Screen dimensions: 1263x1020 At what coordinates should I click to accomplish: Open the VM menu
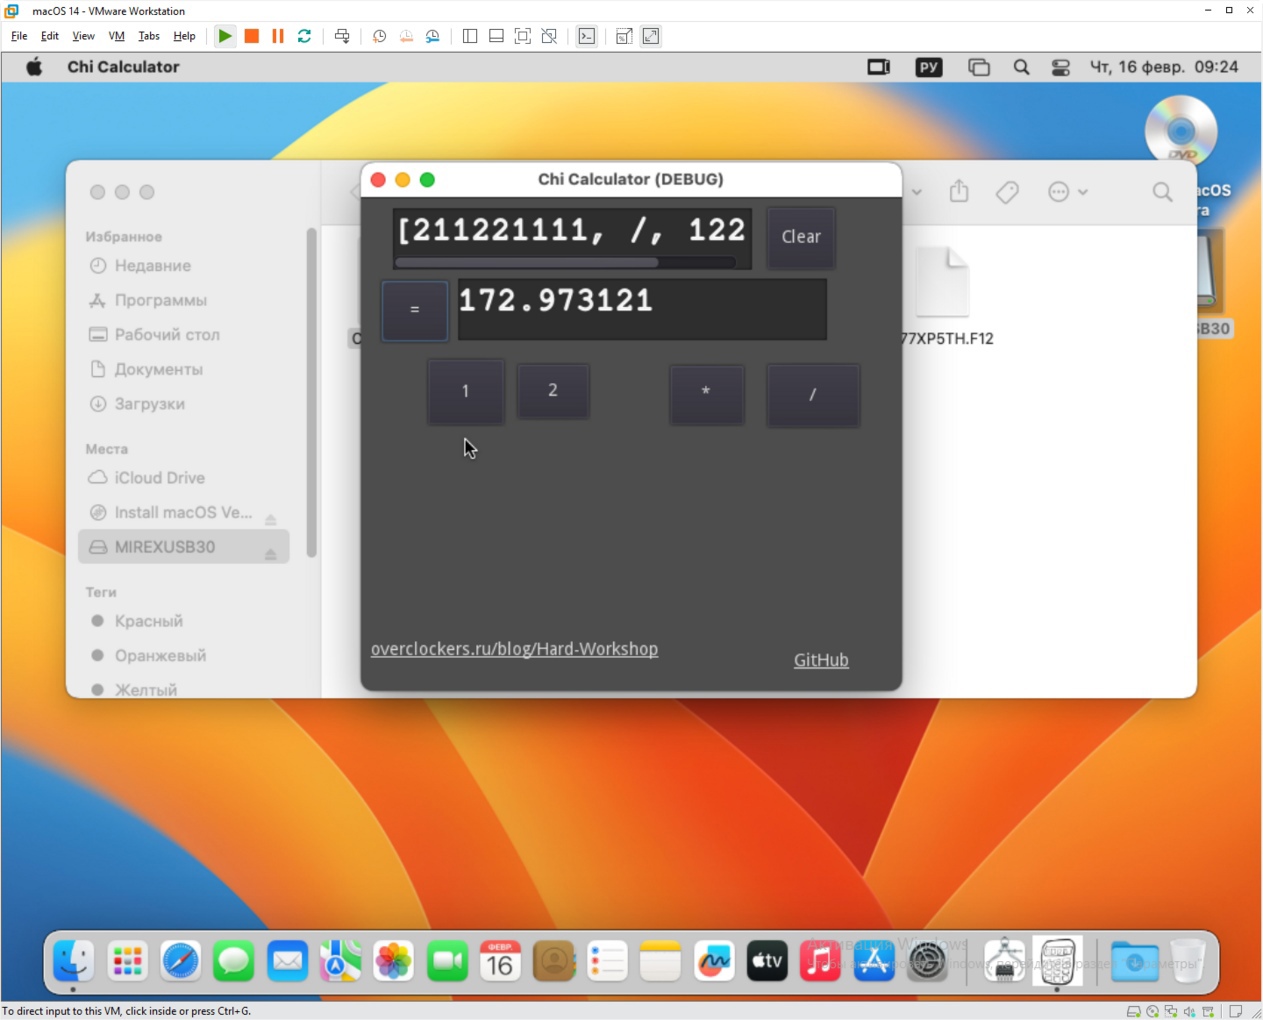(117, 36)
